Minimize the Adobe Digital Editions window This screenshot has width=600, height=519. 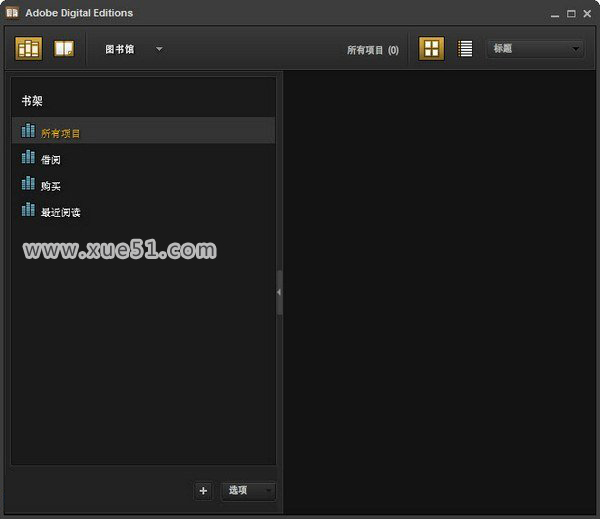(555, 14)
